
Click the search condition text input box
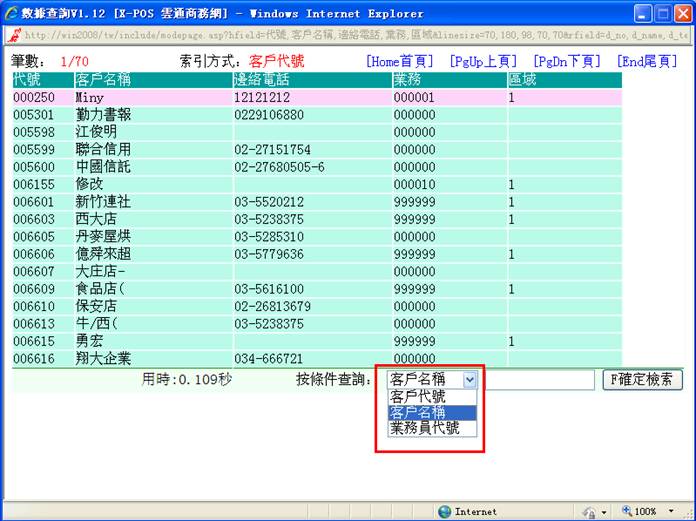(x=539, y=380)
